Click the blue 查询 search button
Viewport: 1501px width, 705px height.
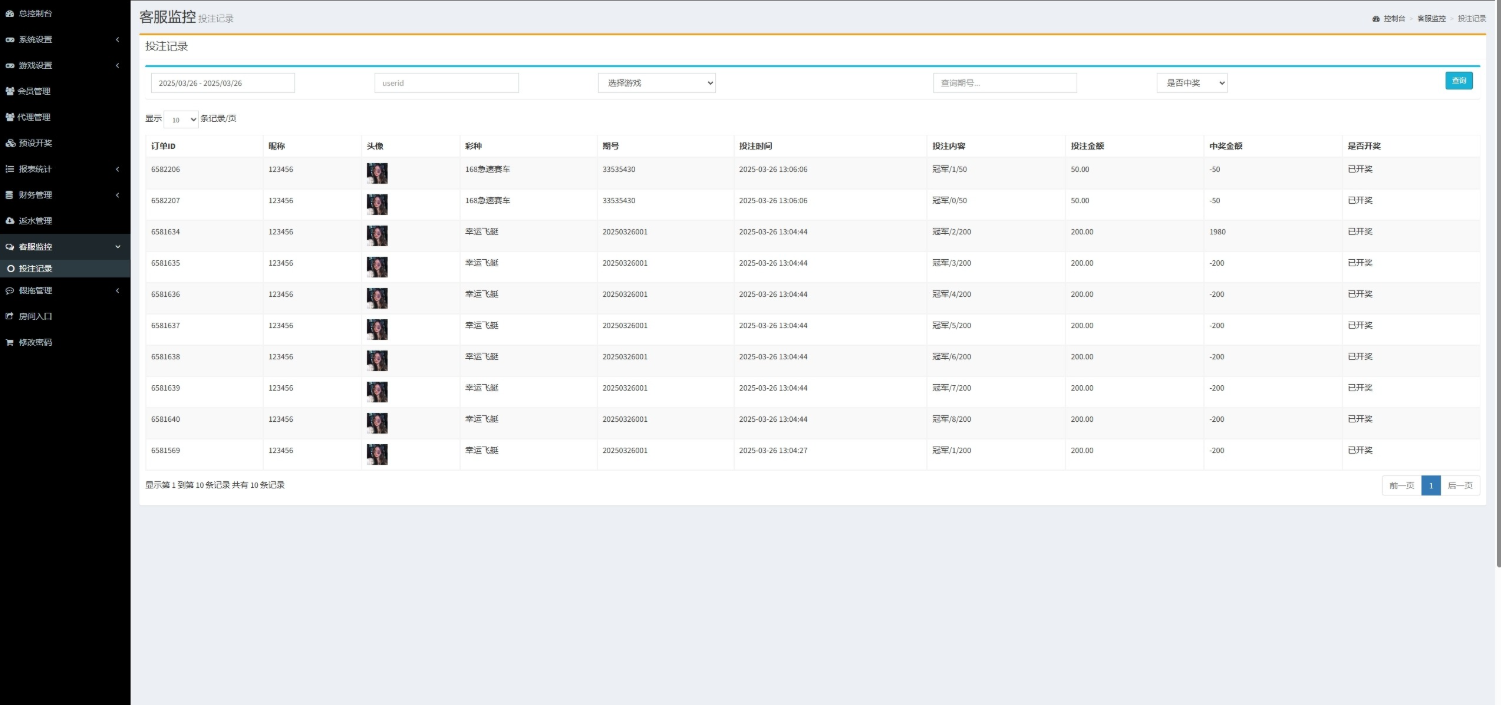(1458, 81)
